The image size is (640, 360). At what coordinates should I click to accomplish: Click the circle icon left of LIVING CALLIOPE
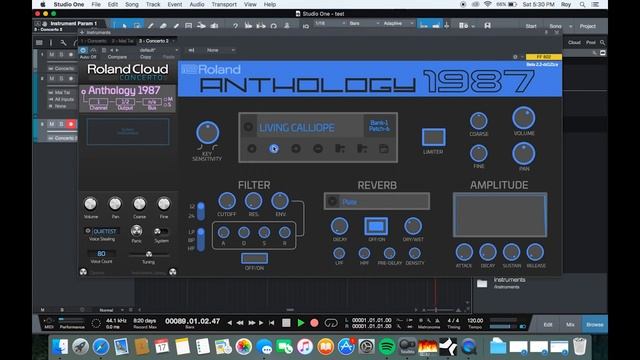pyautogui.click(x=248, y=127)
